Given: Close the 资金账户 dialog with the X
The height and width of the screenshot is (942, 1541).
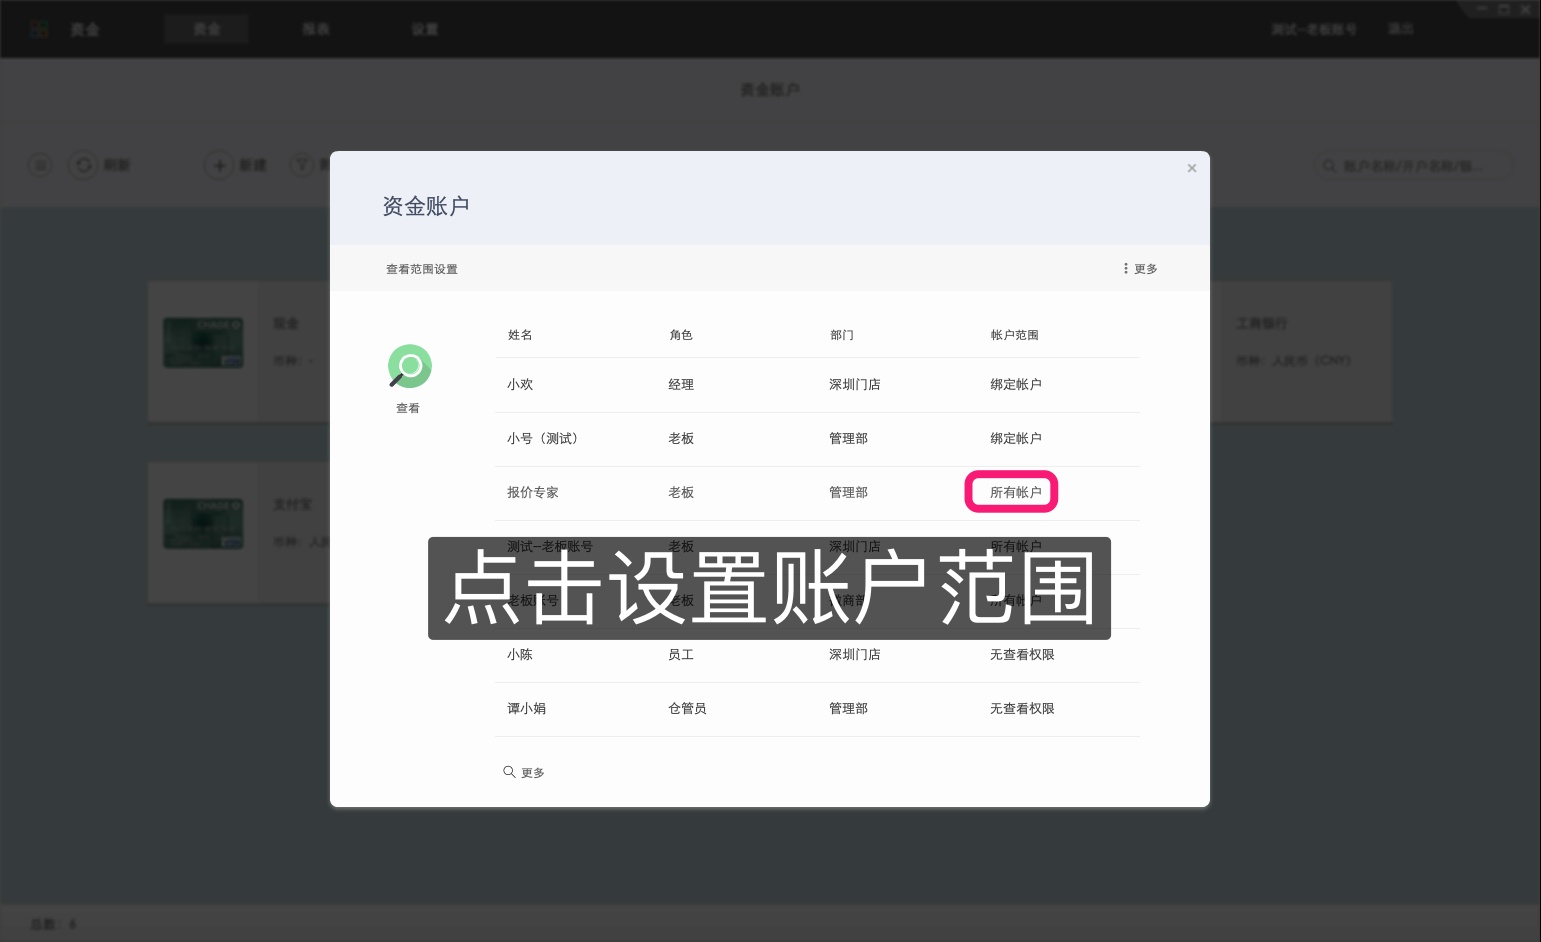Looking at the screenshot, I should [x=1191, y=168].
